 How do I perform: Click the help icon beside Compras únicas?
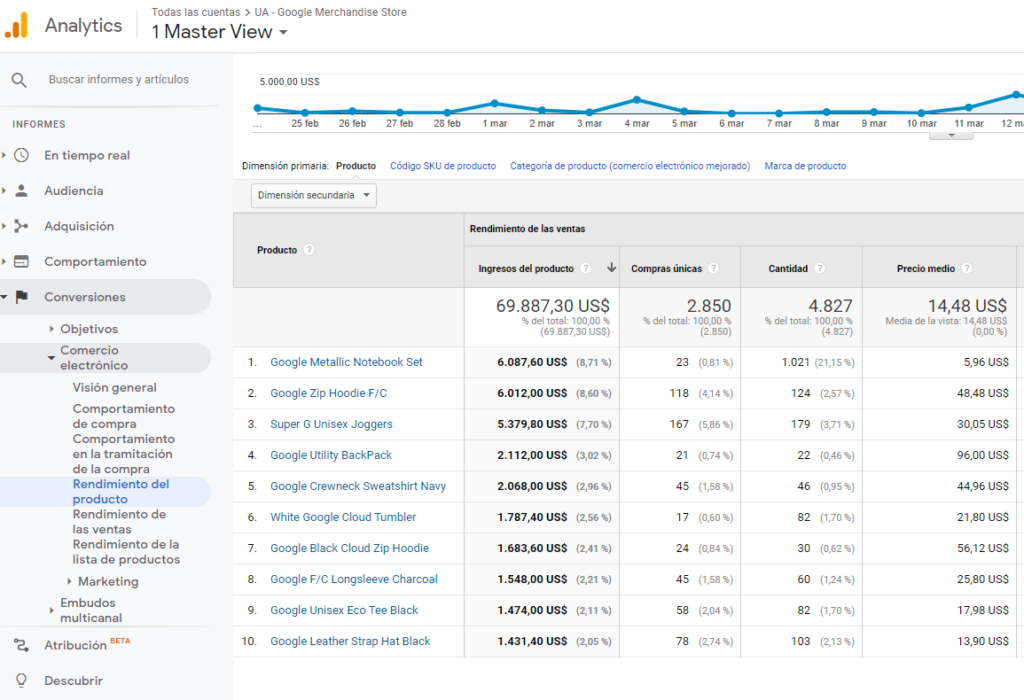[713, 268]
